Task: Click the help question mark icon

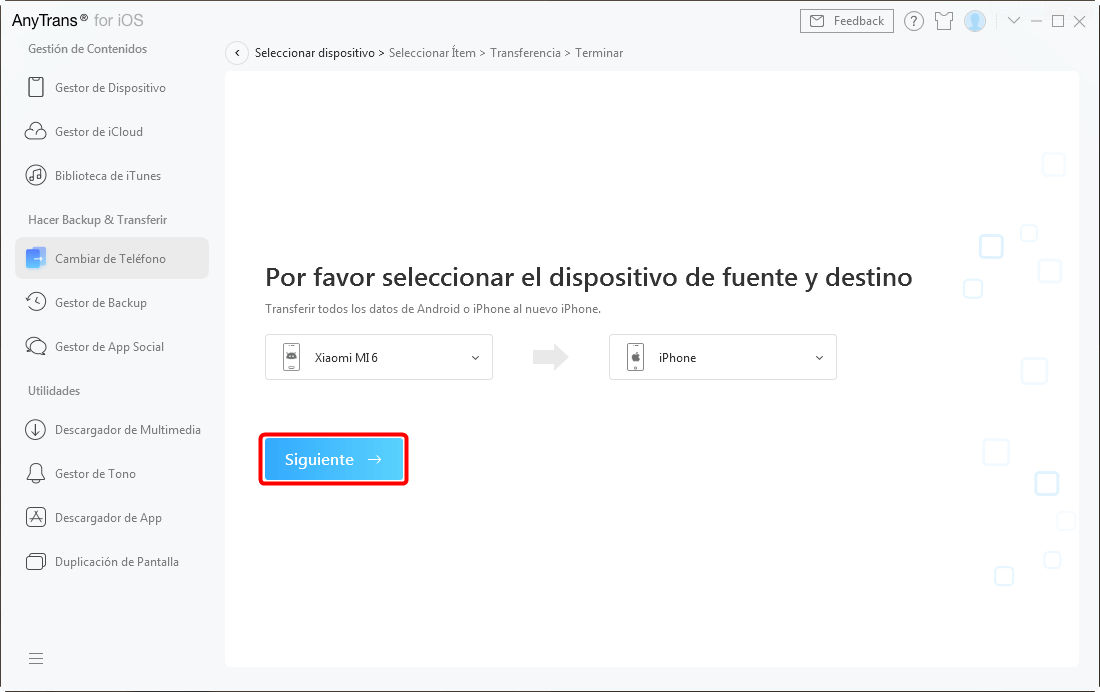Action: coord(913,20)
